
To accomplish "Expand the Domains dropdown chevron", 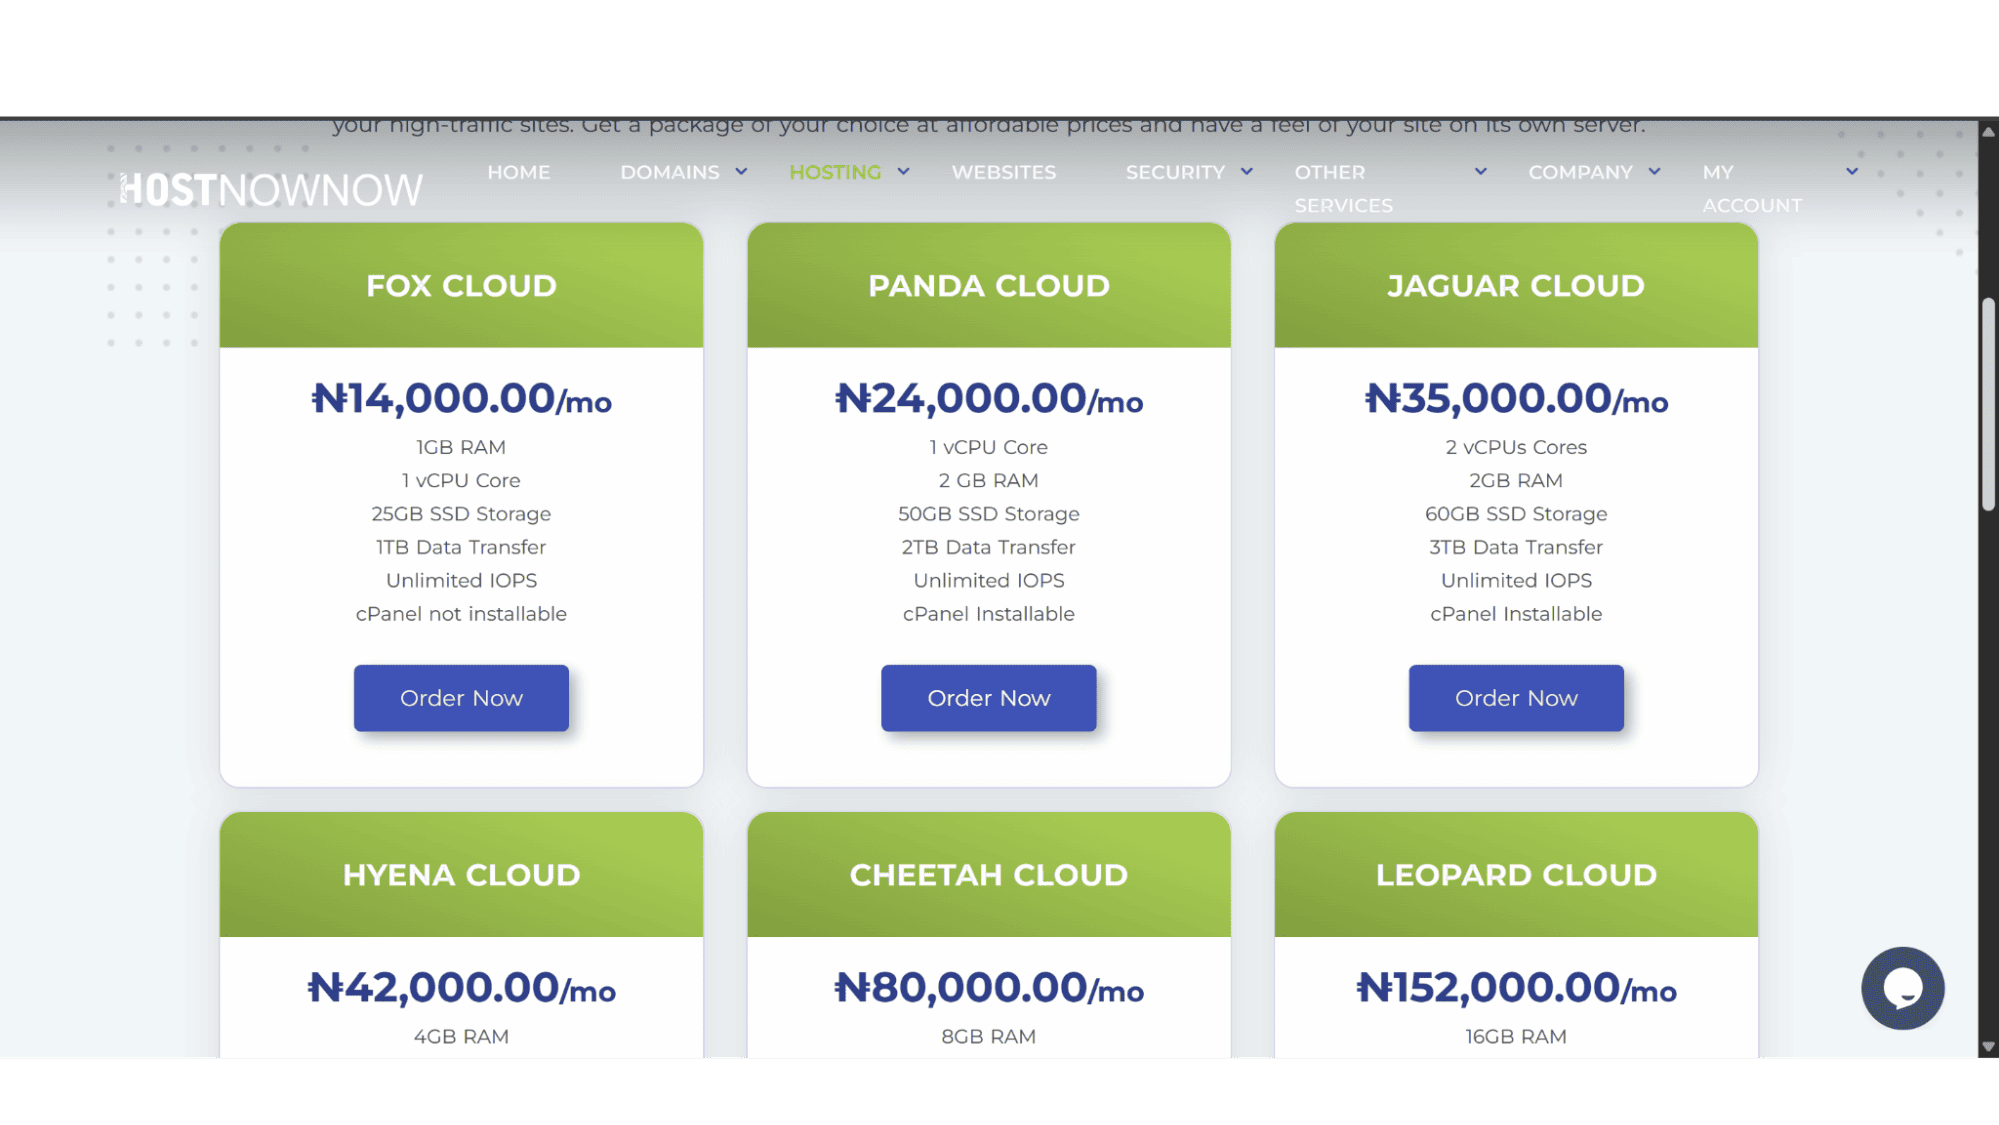I will point(741,172).
